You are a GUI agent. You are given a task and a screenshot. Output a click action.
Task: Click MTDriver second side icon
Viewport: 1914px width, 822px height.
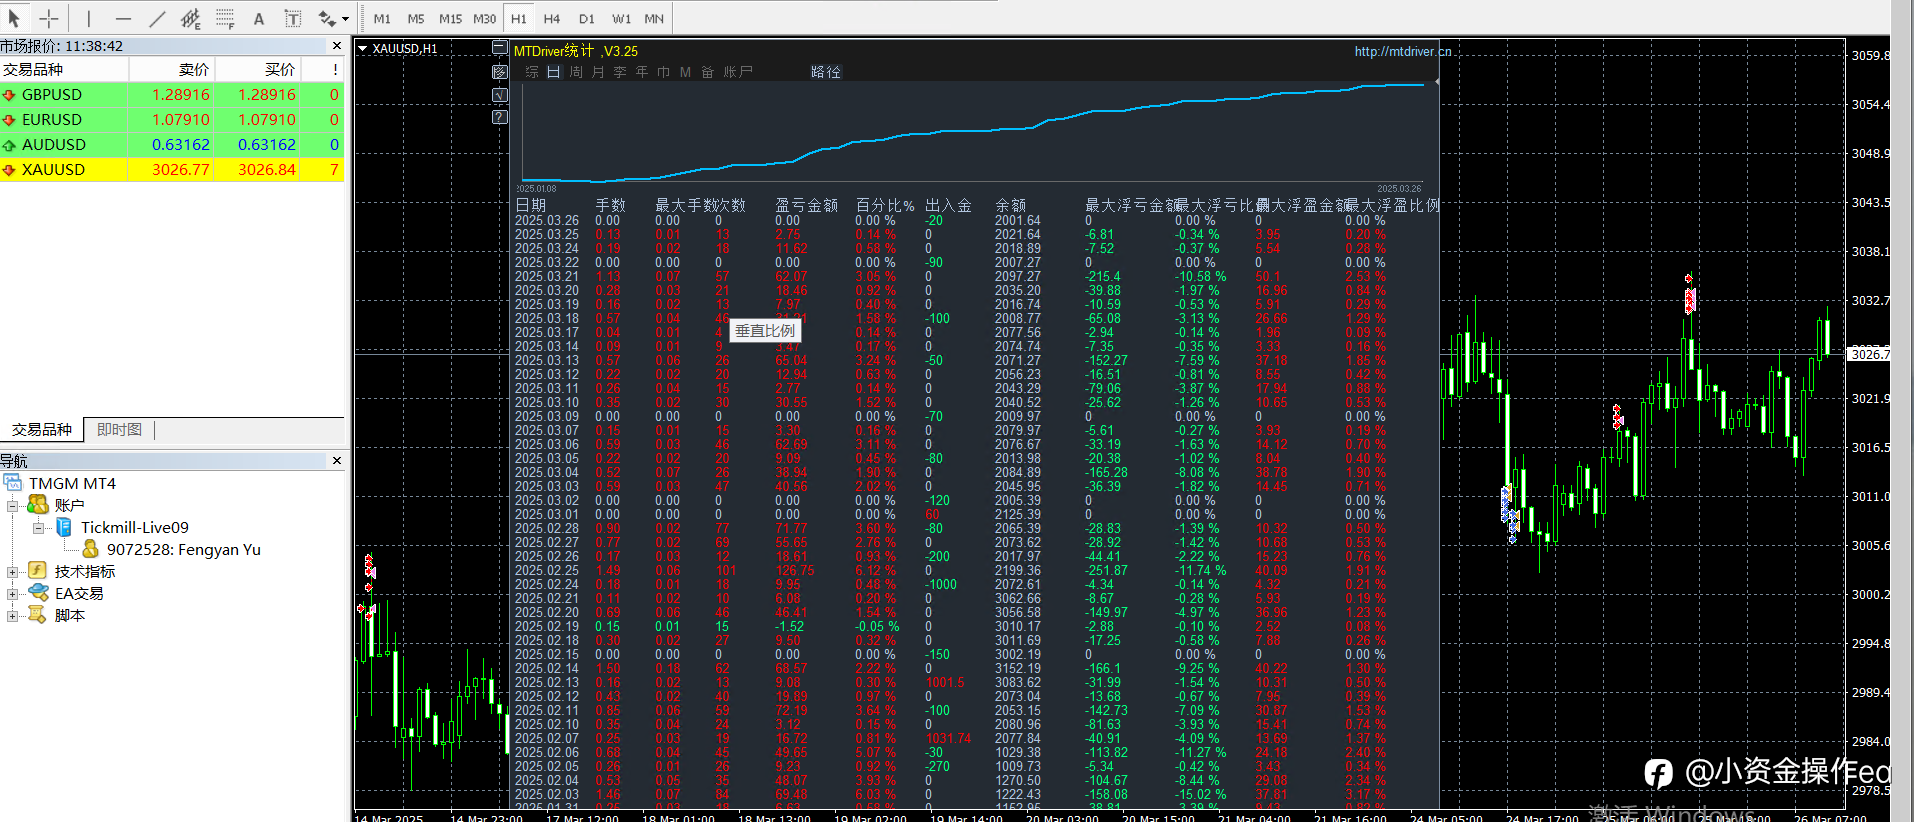click(x=500, y=72)
